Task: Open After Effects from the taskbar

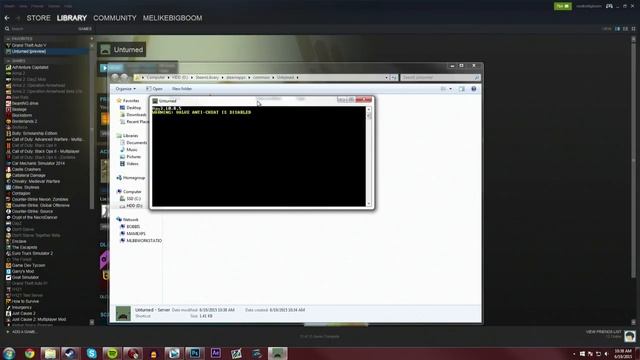Action: (216, 353)
